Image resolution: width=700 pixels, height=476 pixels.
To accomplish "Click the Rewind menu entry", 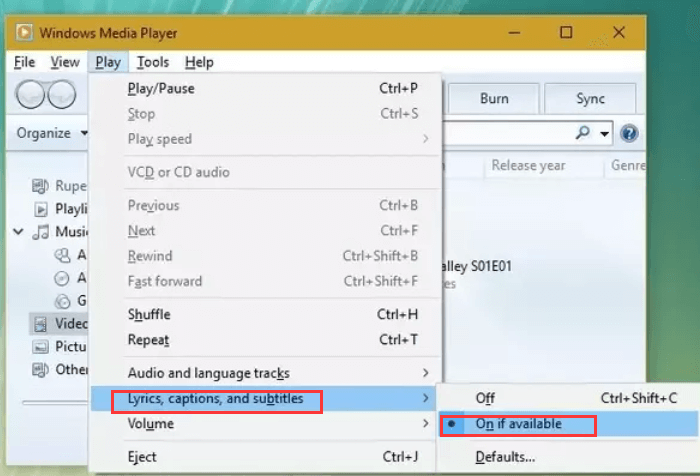I will pos(265,256).
